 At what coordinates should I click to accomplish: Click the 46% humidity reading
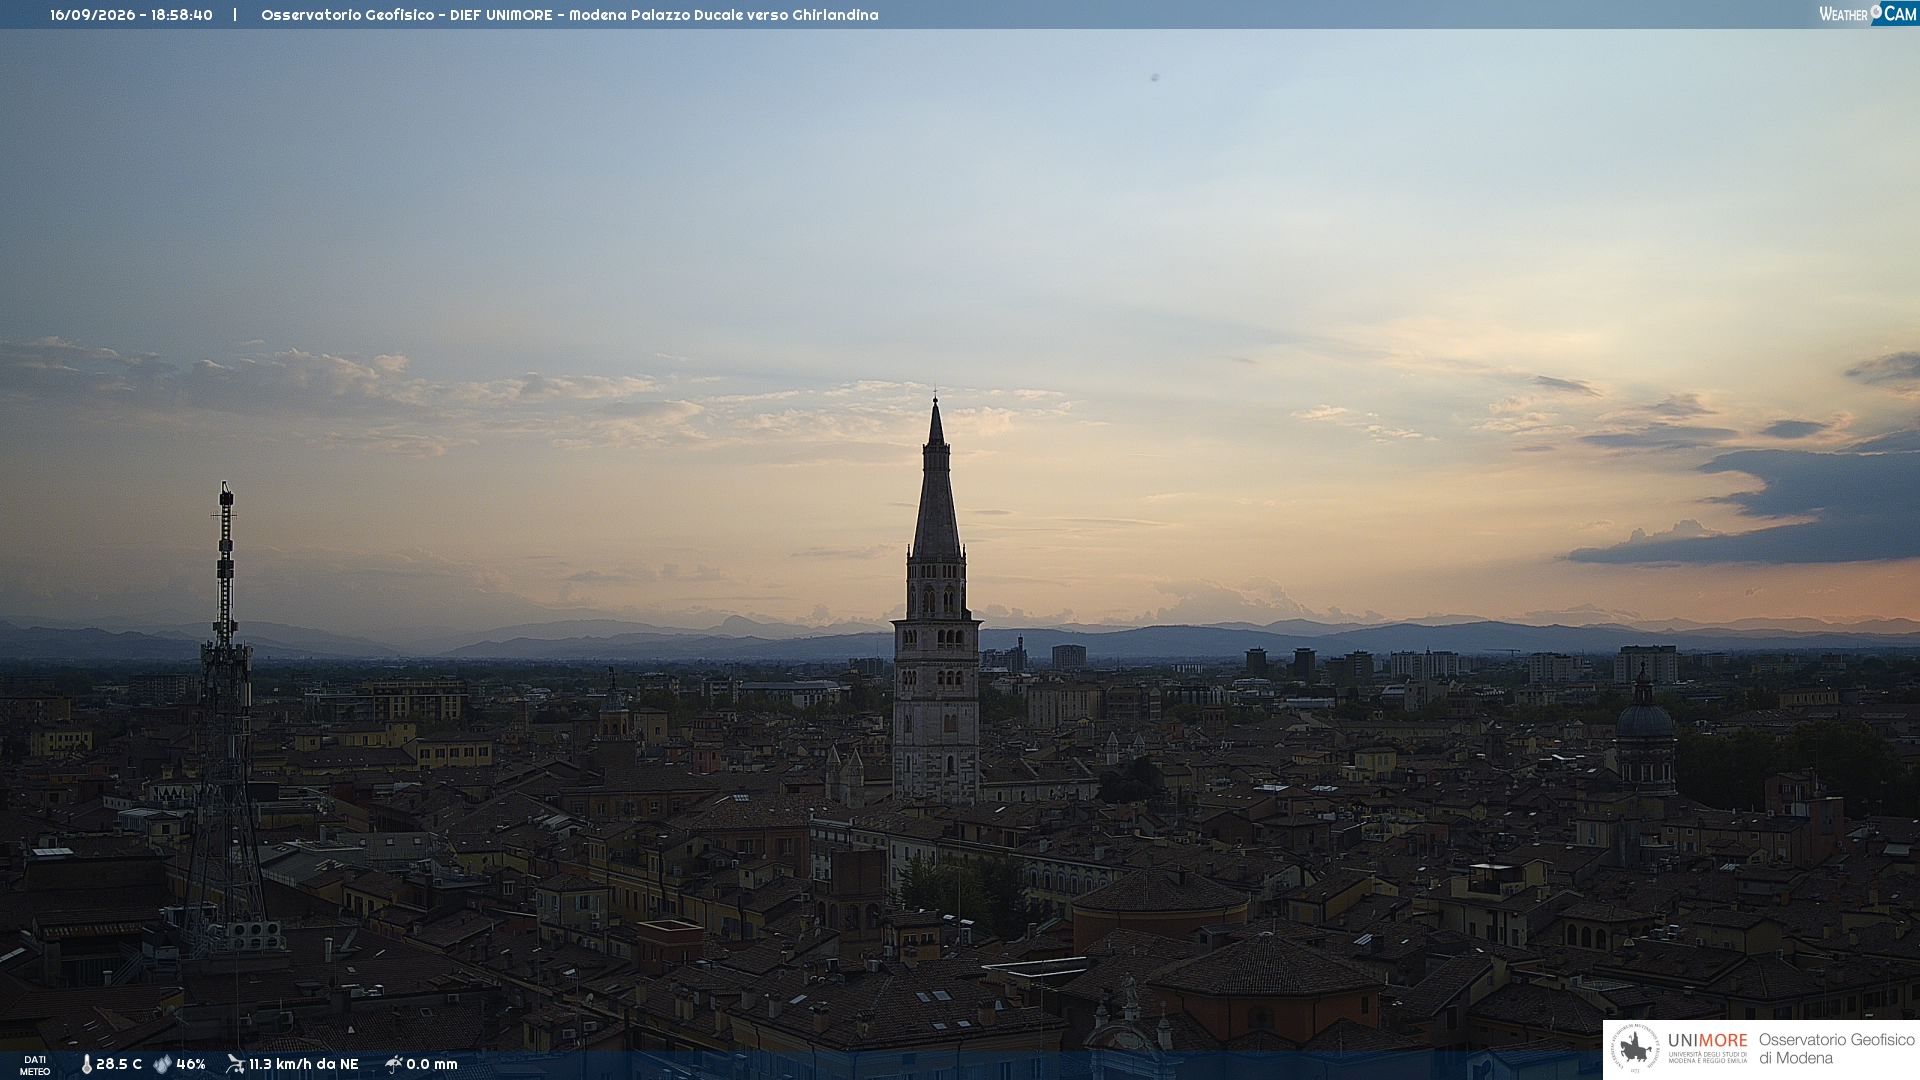[191, 1065]
